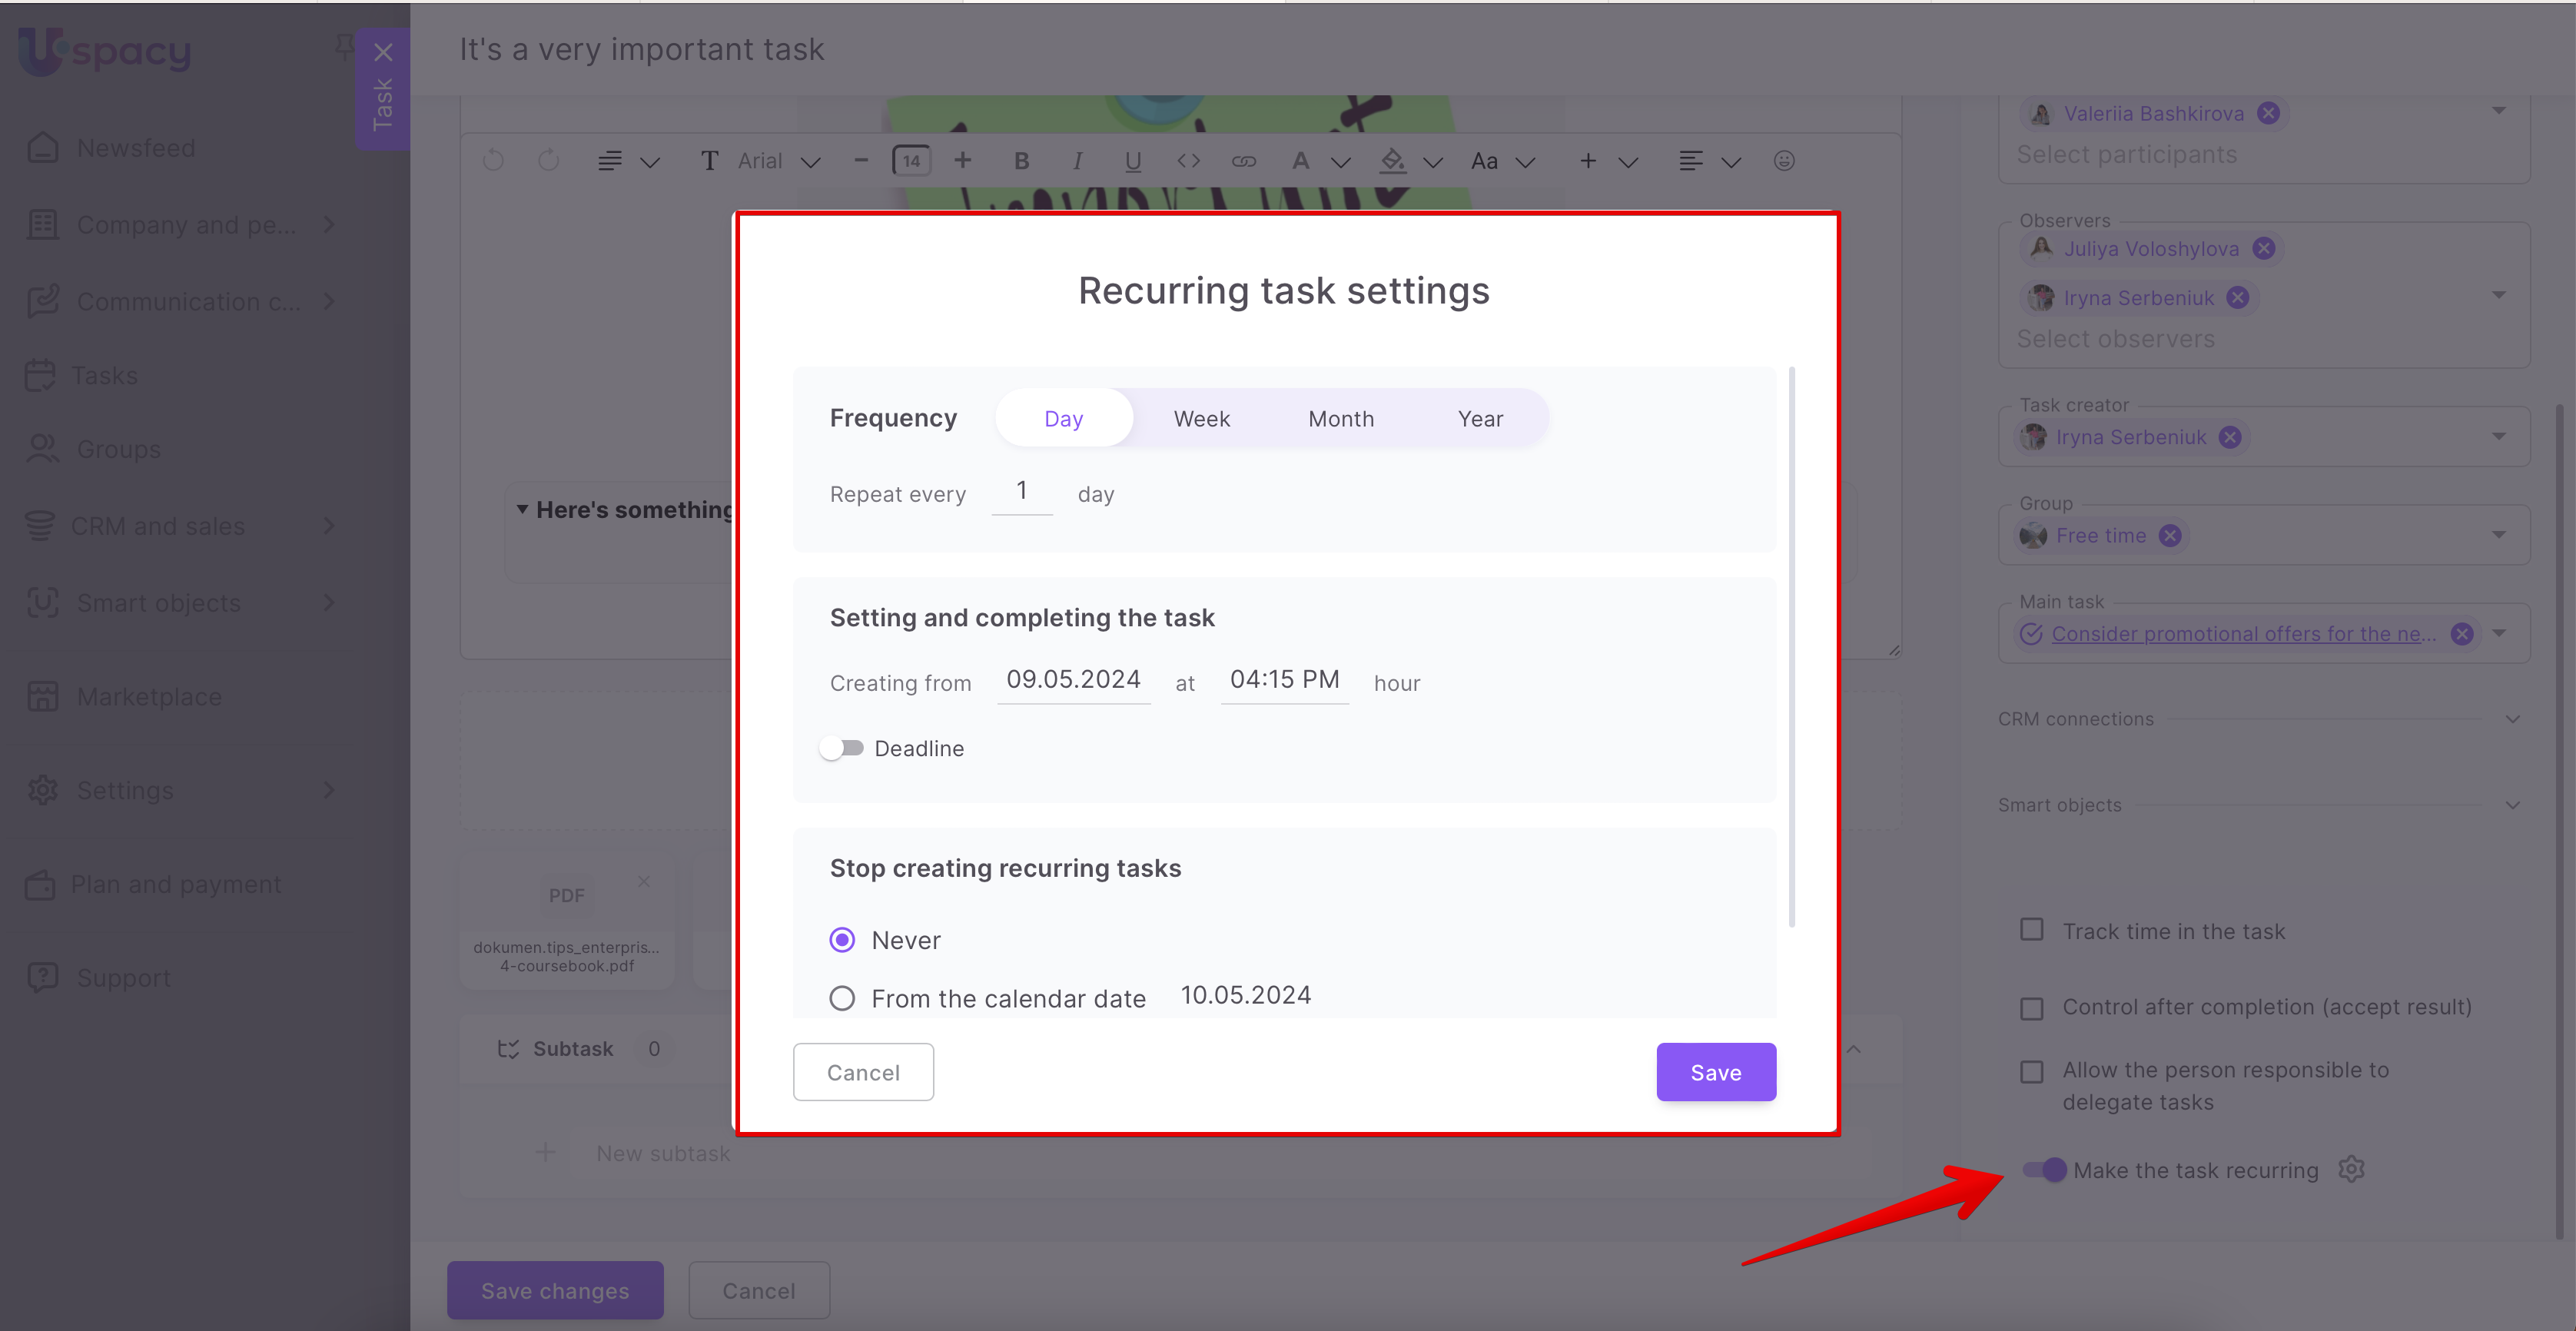2576x1331 pixels.
Task: Click the code block icon
Action: (1188, 161)
